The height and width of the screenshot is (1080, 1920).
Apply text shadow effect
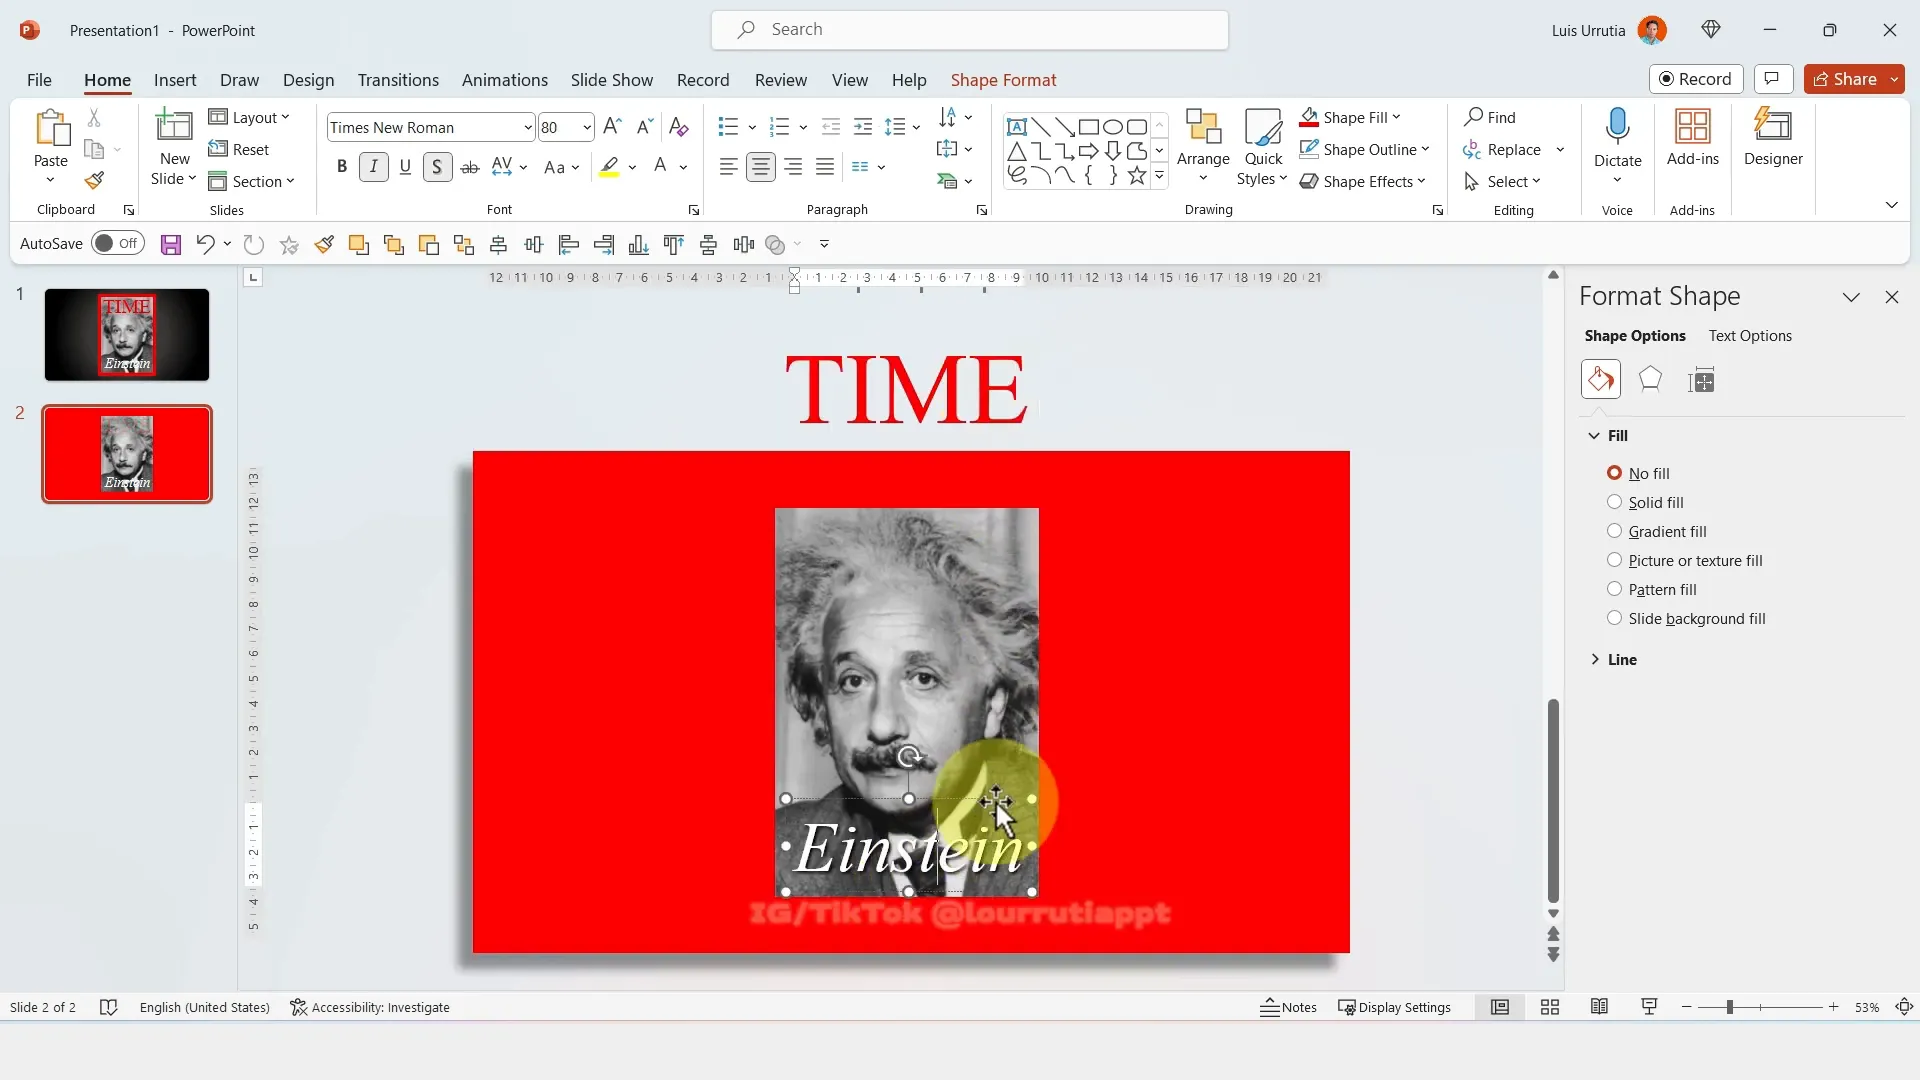tap(437, 167)
